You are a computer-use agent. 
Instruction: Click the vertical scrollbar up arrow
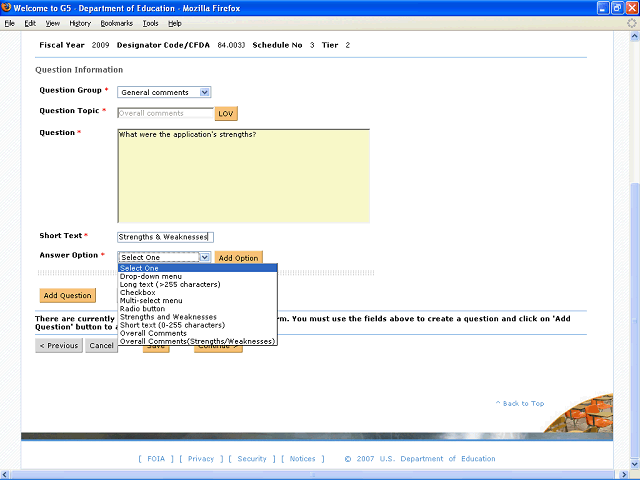[635, 36]
